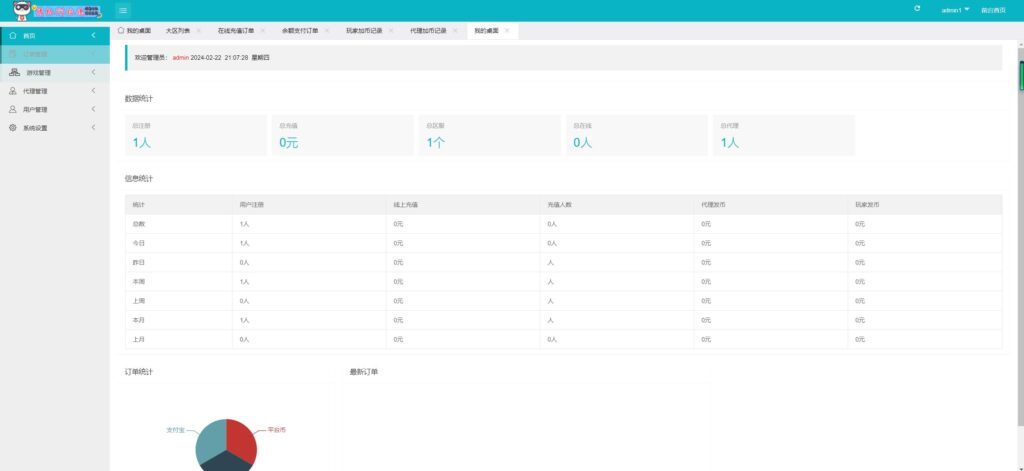The height and width of the screenshot is (471, 1024).
Task: Toggle the sidebar collapse hamburger icon
Action: pyautogui.click(x=123, y=10)
